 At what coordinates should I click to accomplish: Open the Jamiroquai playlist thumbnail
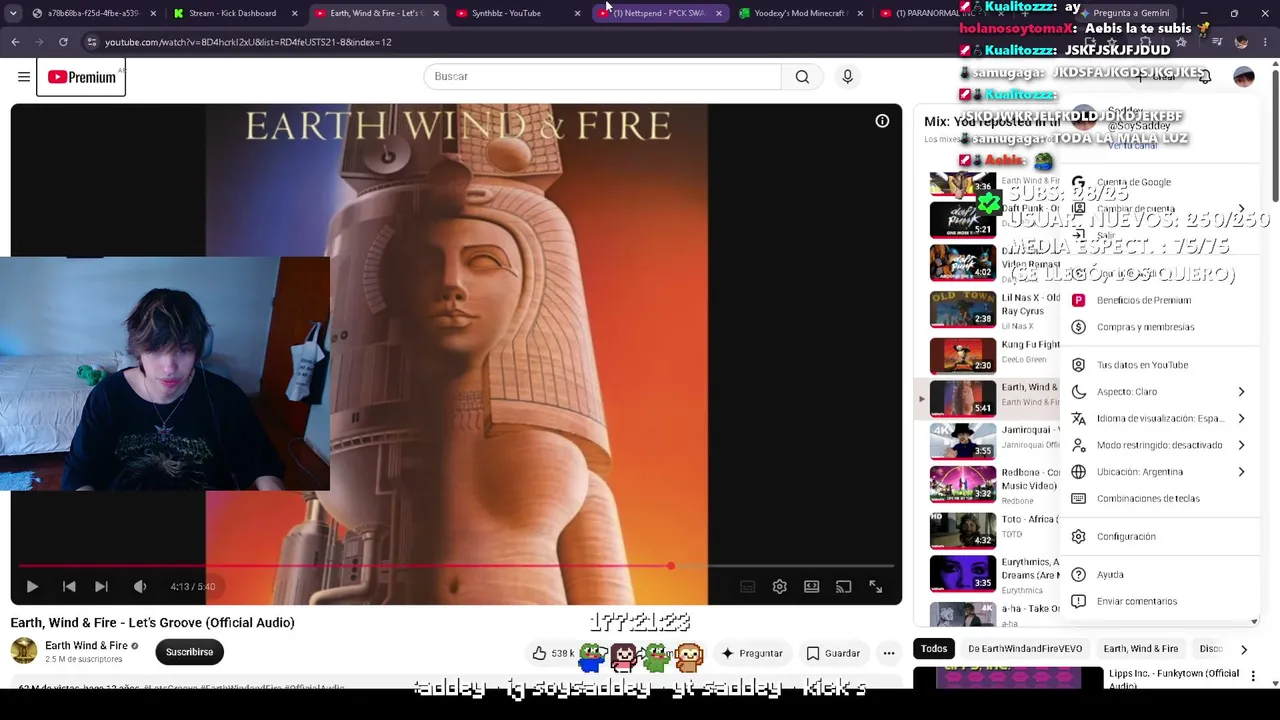[963, 440]
